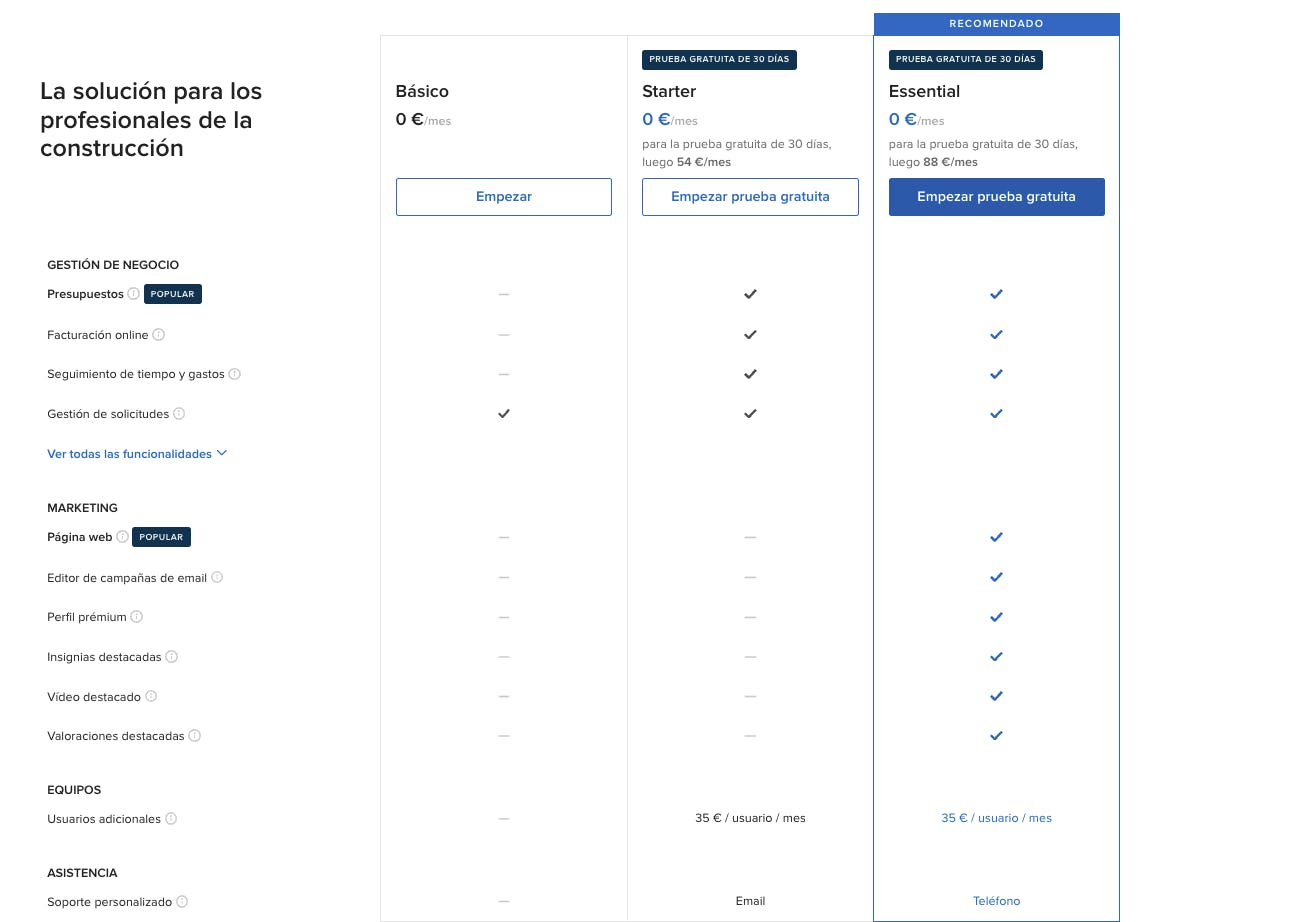Click Empezar button for Básico plan
Viewport: 1296px width, 922px height.
[504, 197]
